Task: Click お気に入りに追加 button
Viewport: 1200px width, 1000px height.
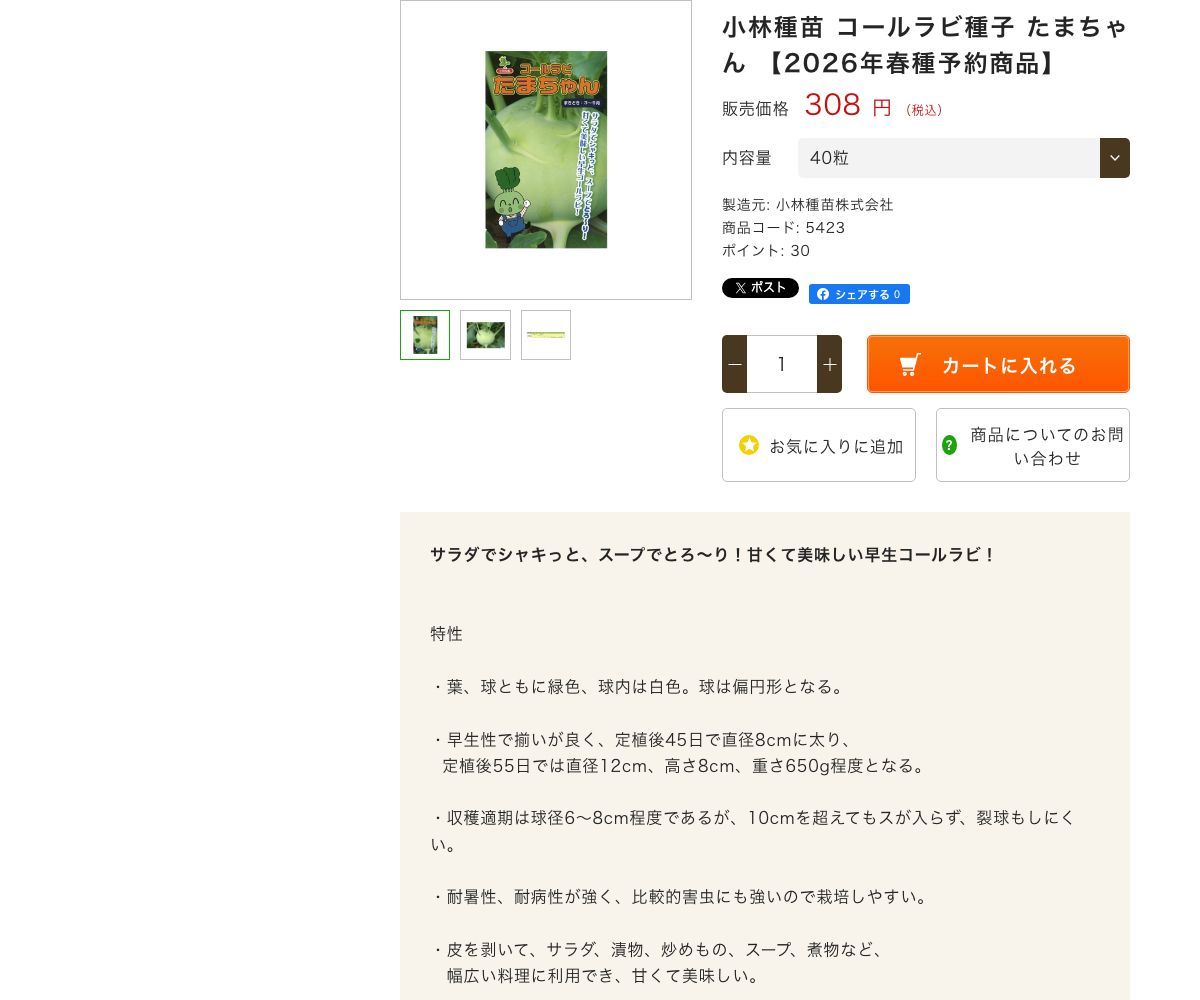Action: click(819, 445)
